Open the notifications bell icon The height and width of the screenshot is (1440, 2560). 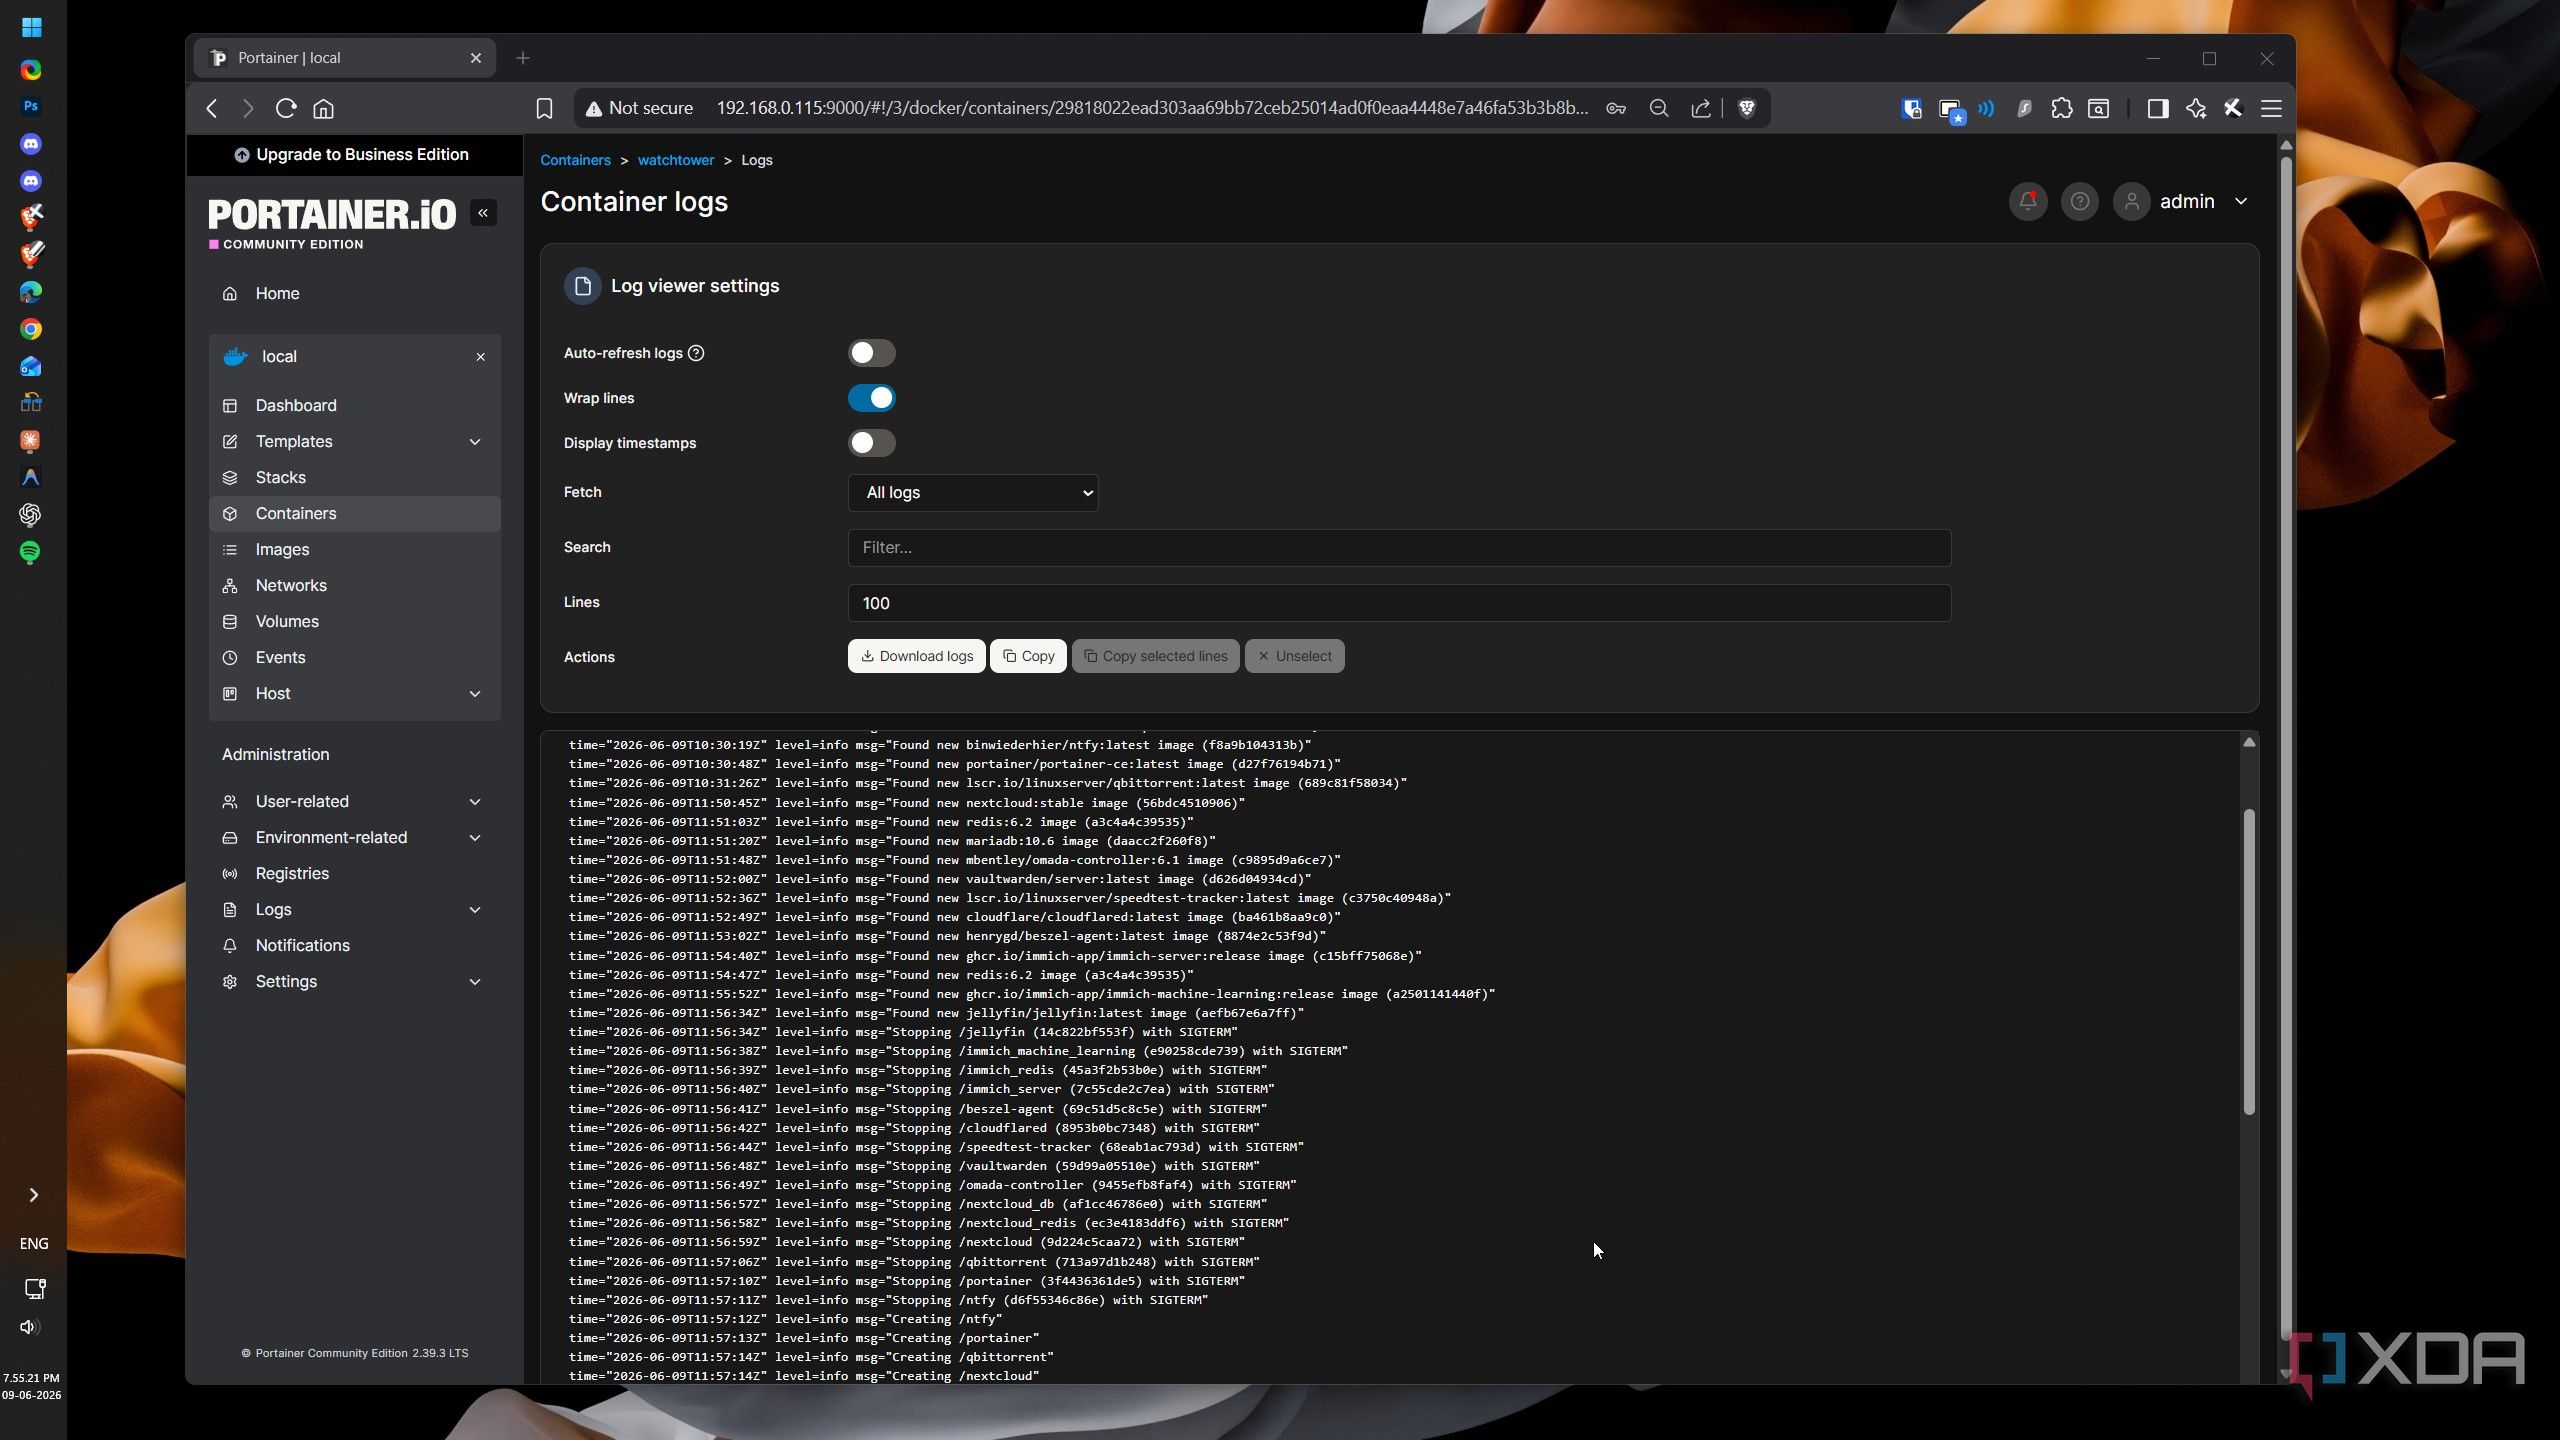point(2028,202)
